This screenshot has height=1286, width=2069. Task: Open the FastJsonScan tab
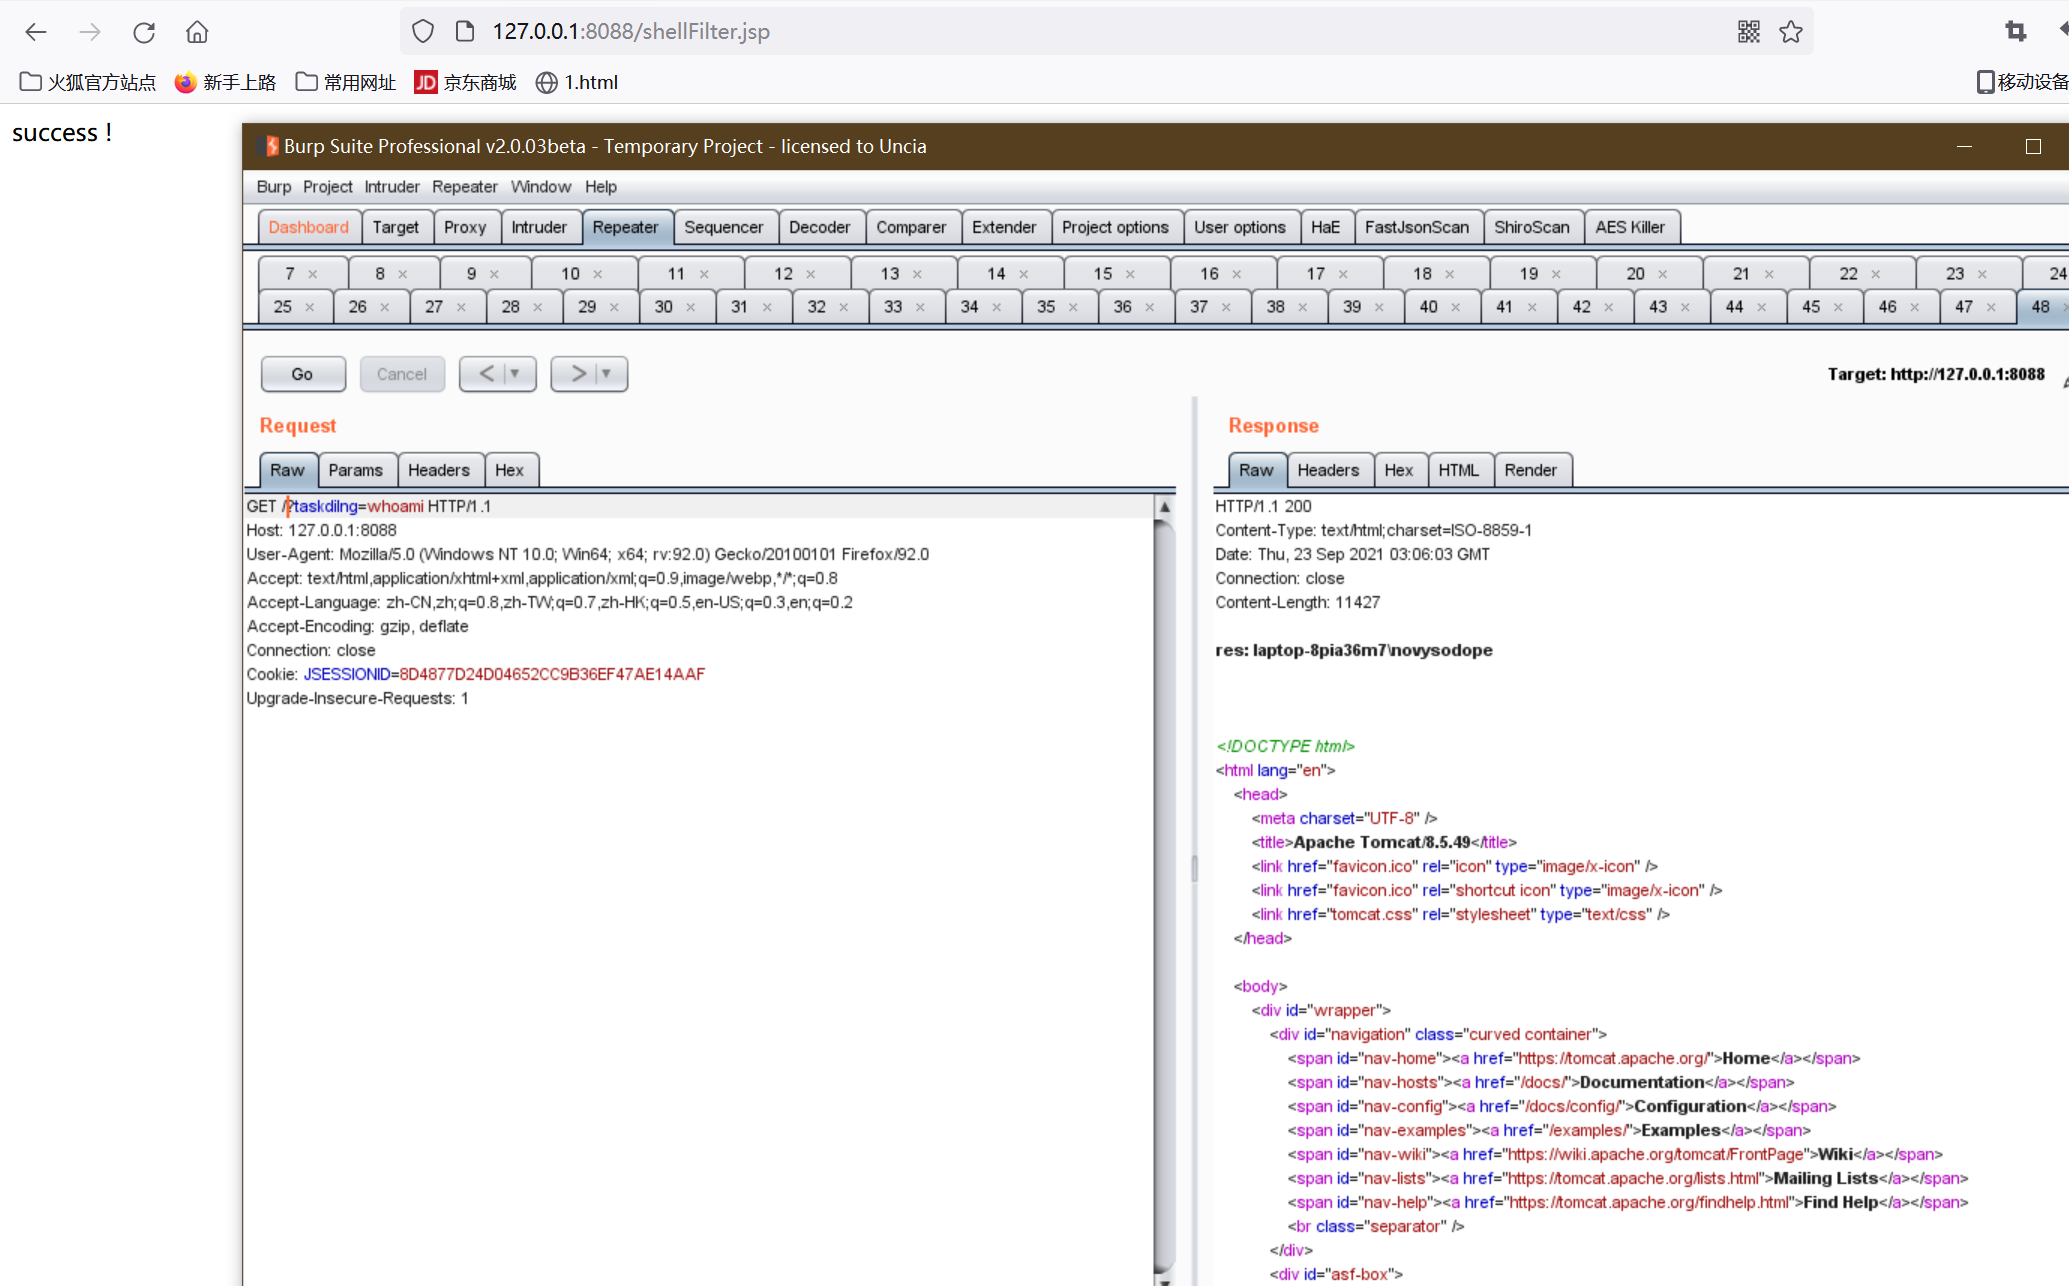point(1417,227)
